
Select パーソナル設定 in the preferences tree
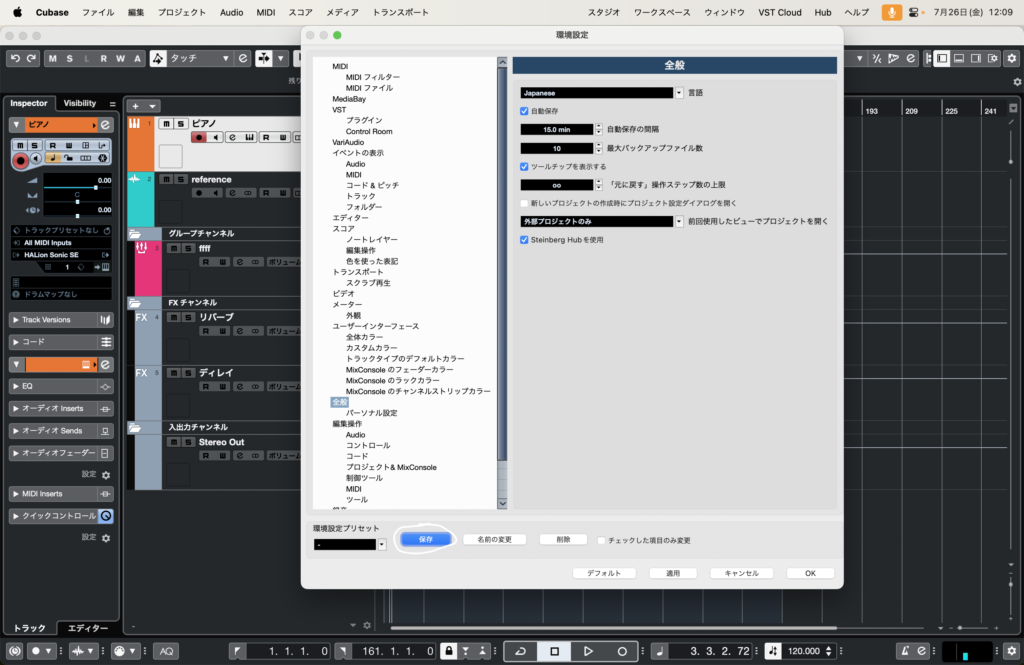point(371,412)
